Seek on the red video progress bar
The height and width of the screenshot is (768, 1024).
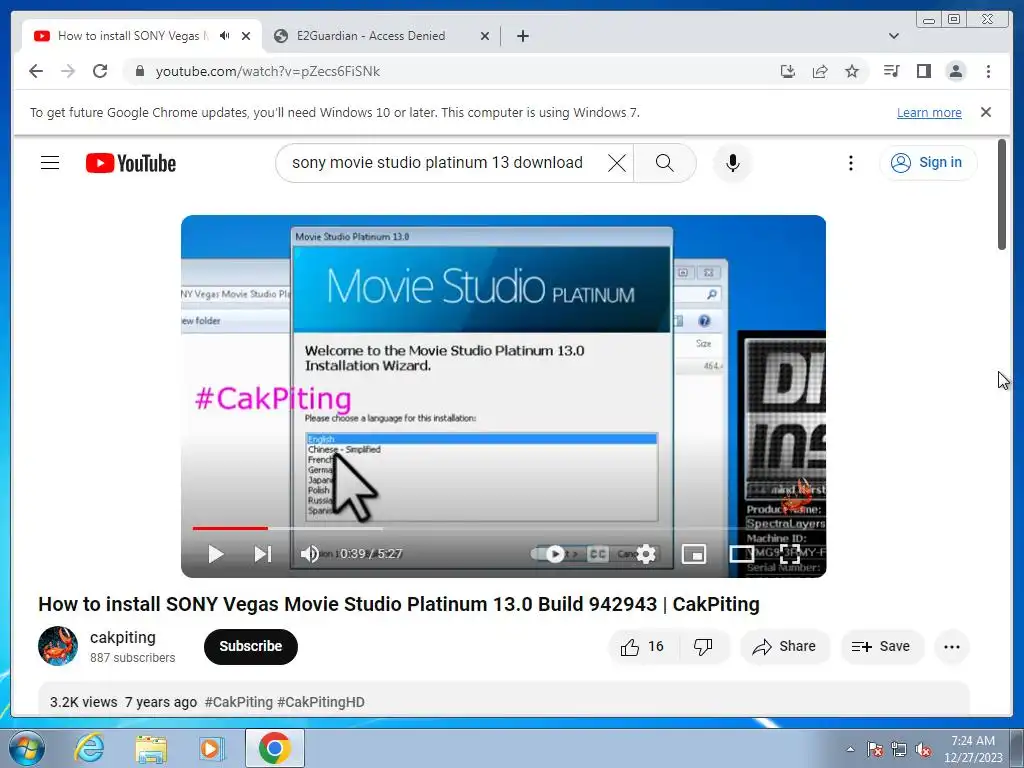pos(230,528)
